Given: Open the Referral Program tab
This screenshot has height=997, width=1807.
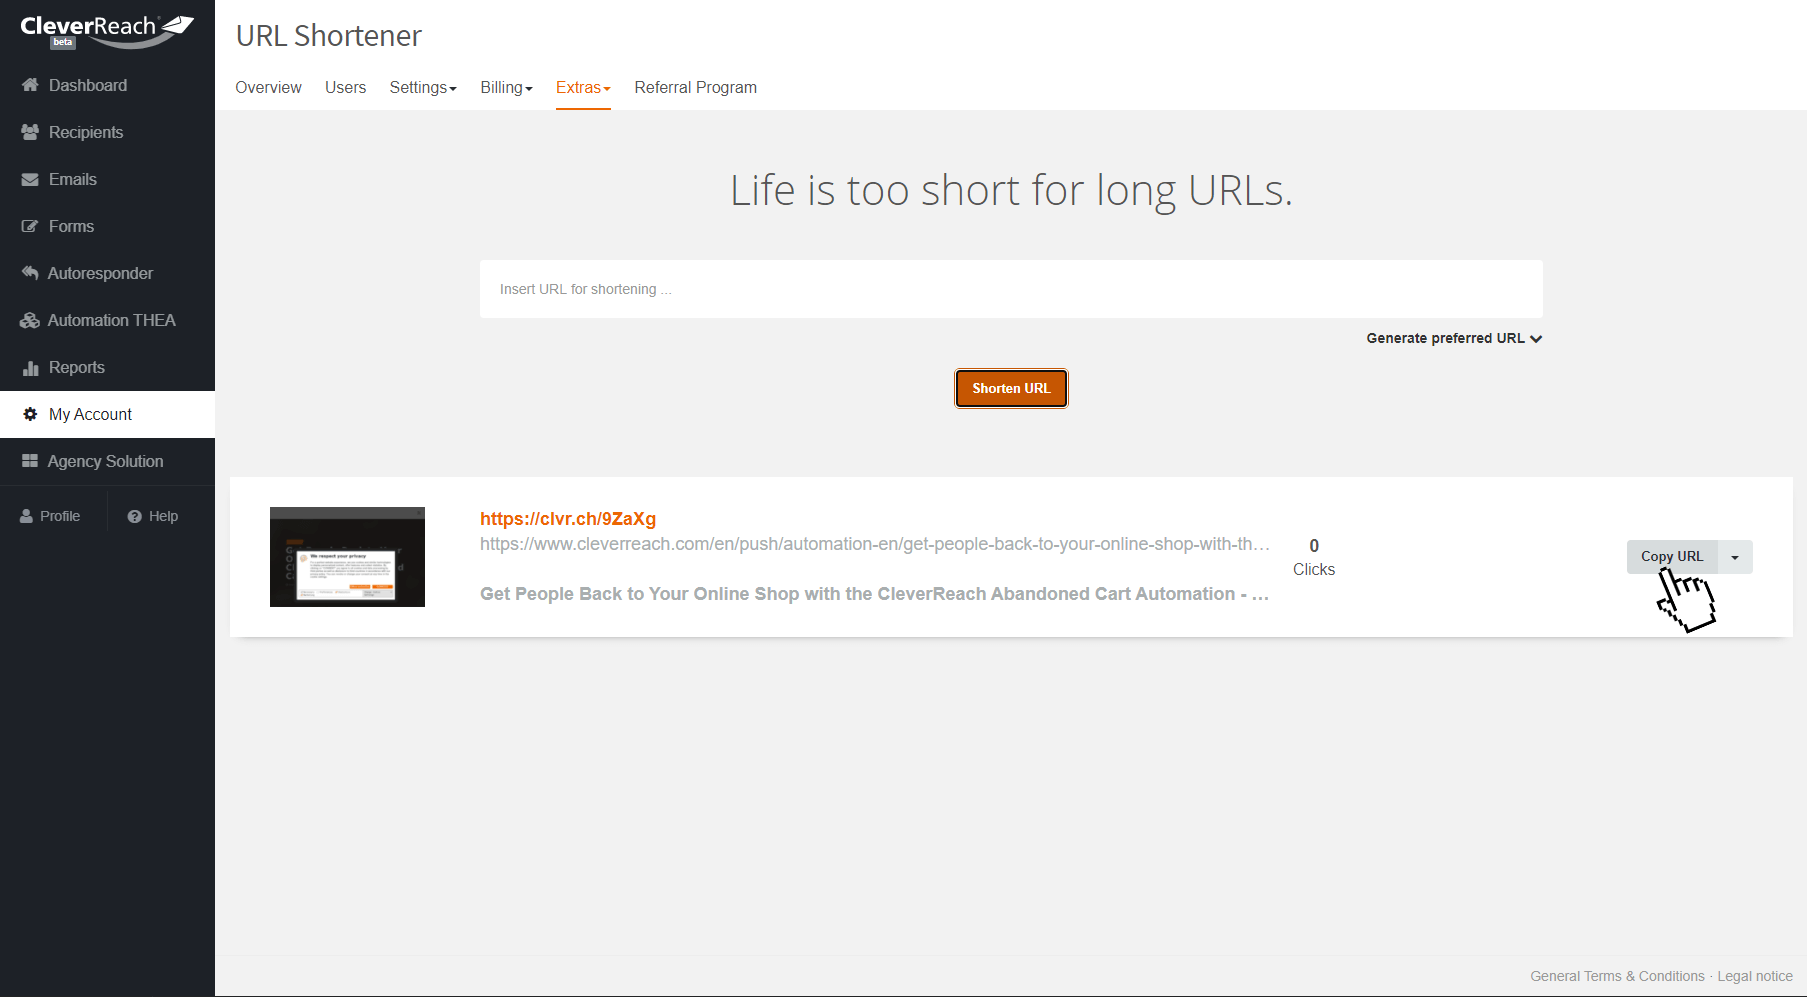Looking at the screenshot, I should [695, 87].
